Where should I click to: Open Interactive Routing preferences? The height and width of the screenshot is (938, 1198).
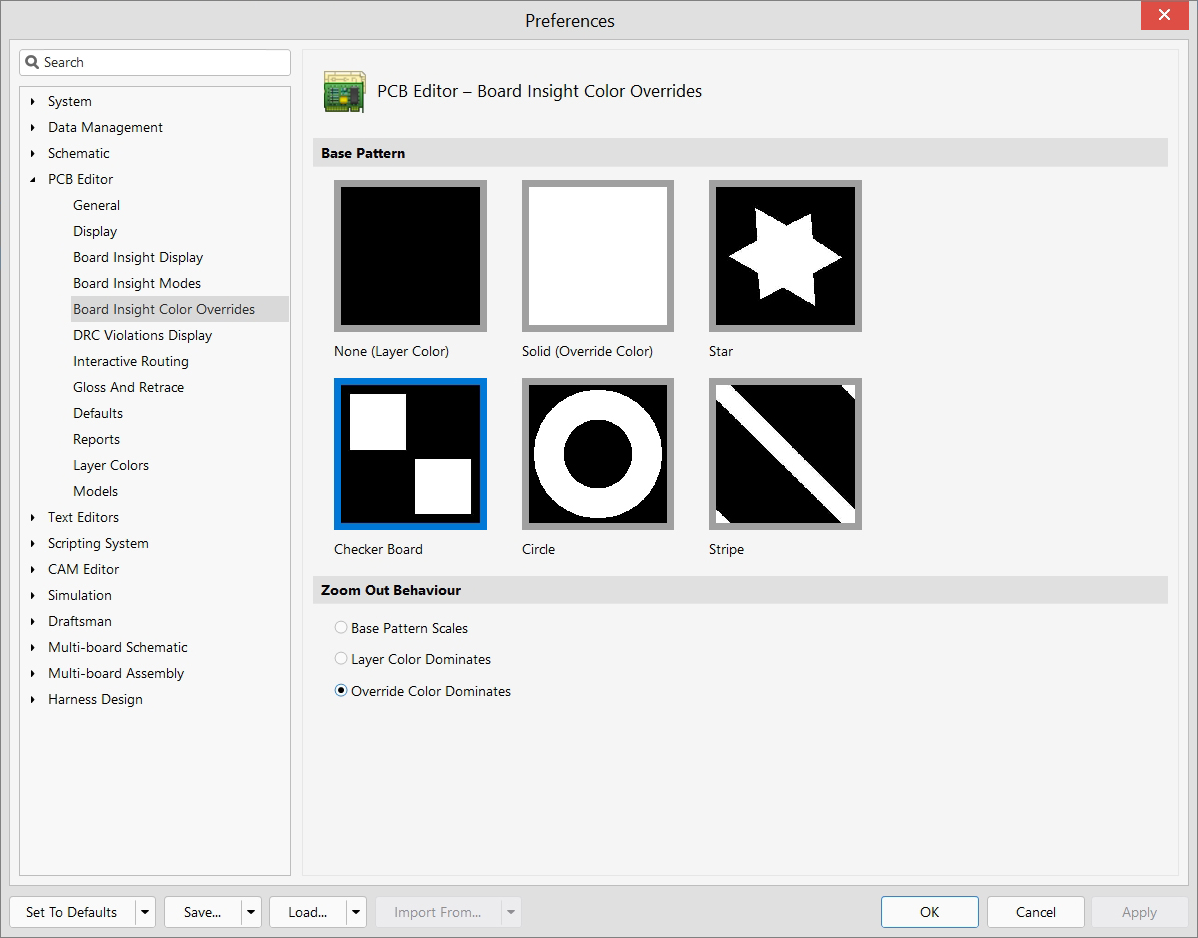pos(131,361)
